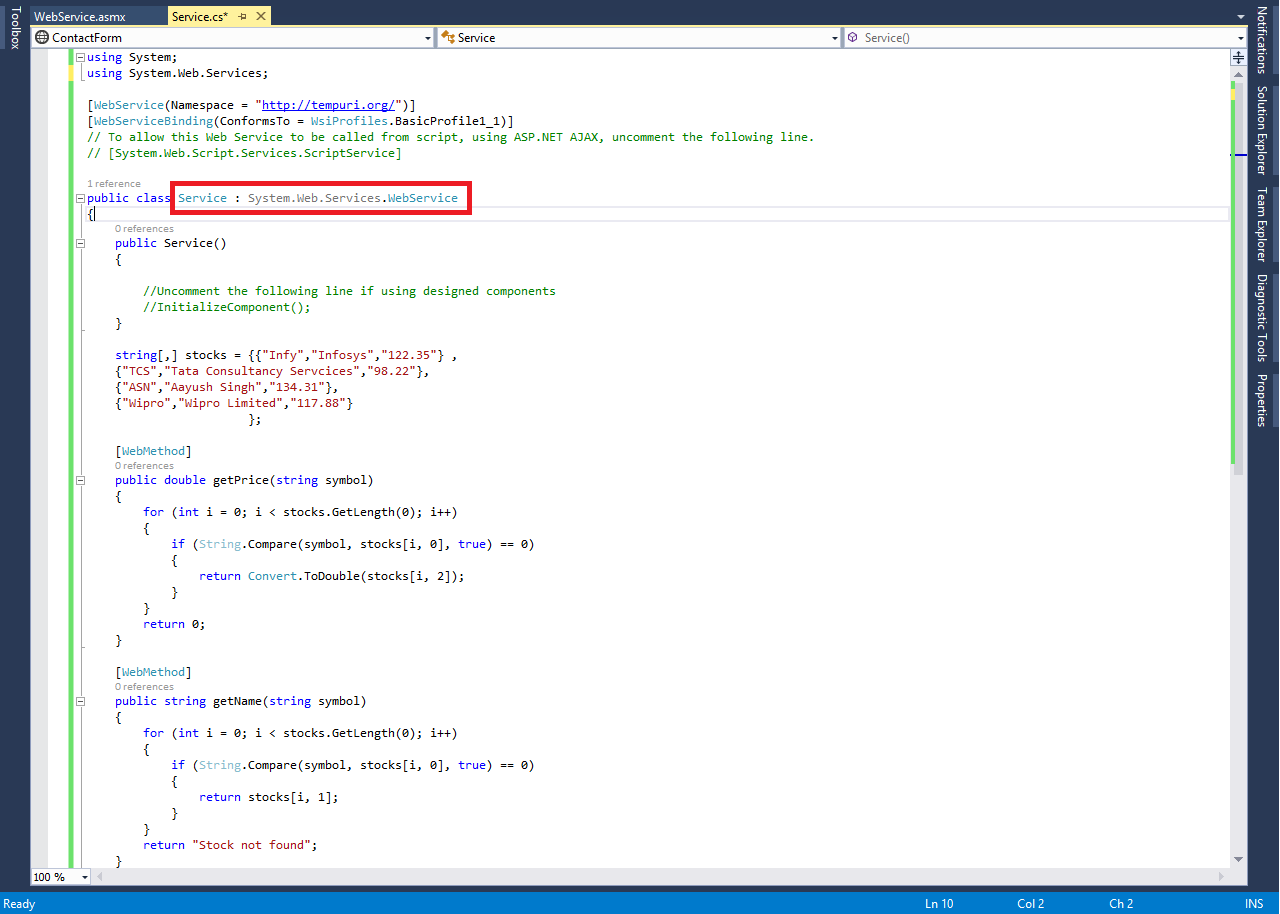
Task: Collapse the Service class code region
Action: [x=79, y=198]
